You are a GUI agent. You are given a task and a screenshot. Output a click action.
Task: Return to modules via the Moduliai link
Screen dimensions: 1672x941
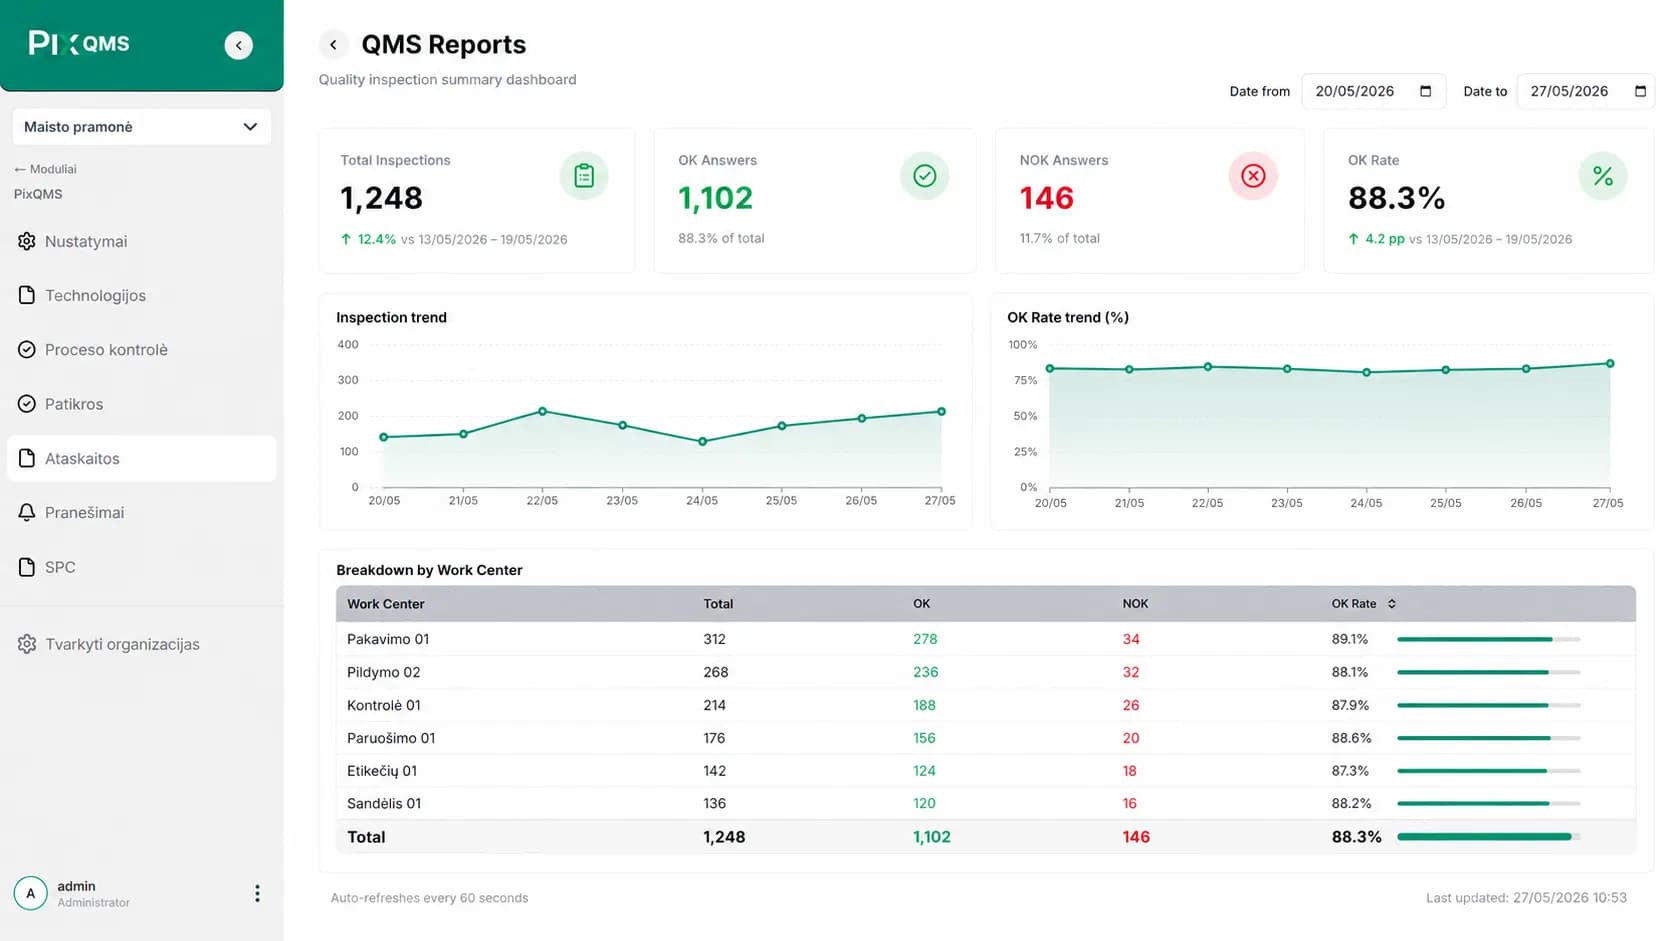(45, 169)
